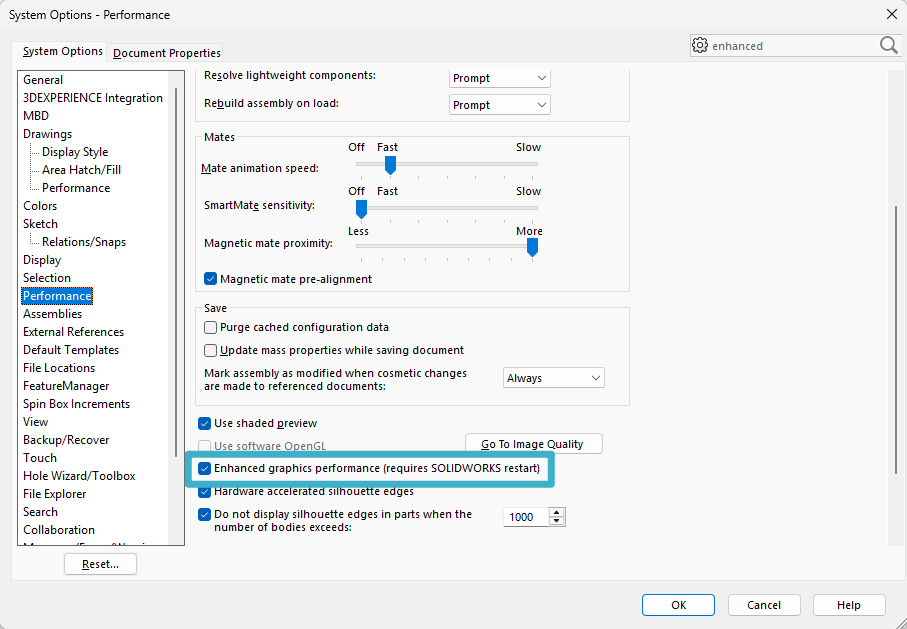Click the options category list scrollbar
This screenshot has height=629, width=907.
click(176, 272)
